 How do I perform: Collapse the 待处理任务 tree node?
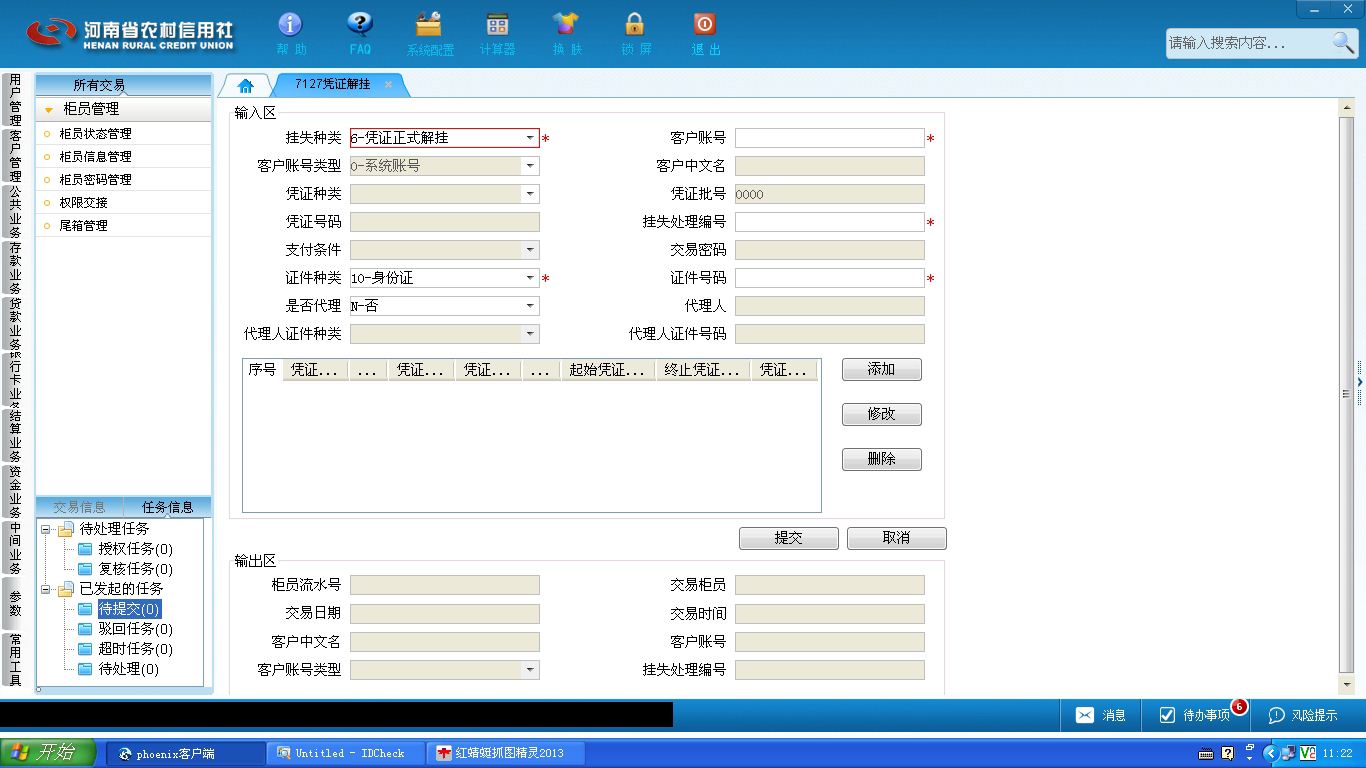point(46,529)
